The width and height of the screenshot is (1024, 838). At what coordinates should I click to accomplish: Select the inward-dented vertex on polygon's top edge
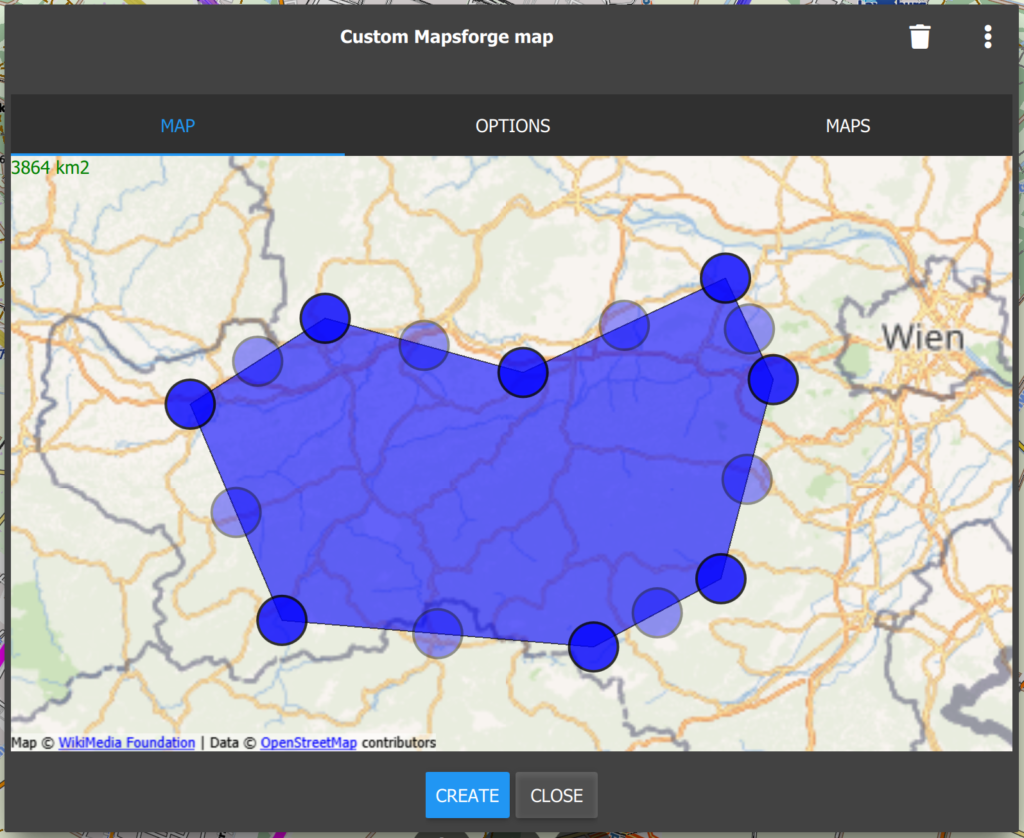click(523, 372)
